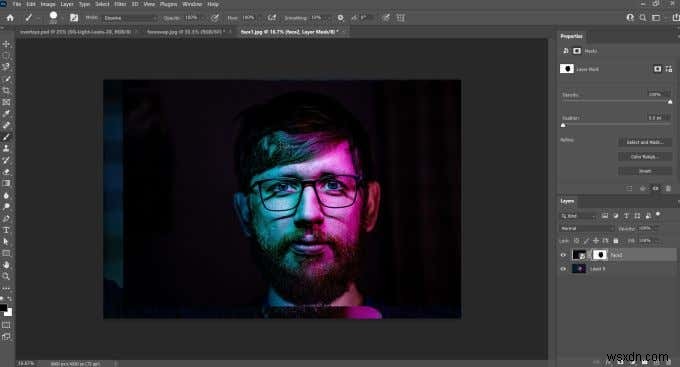Click the Invert button in Properties
Screen dimensions: 680x367
tap(645, 171)
